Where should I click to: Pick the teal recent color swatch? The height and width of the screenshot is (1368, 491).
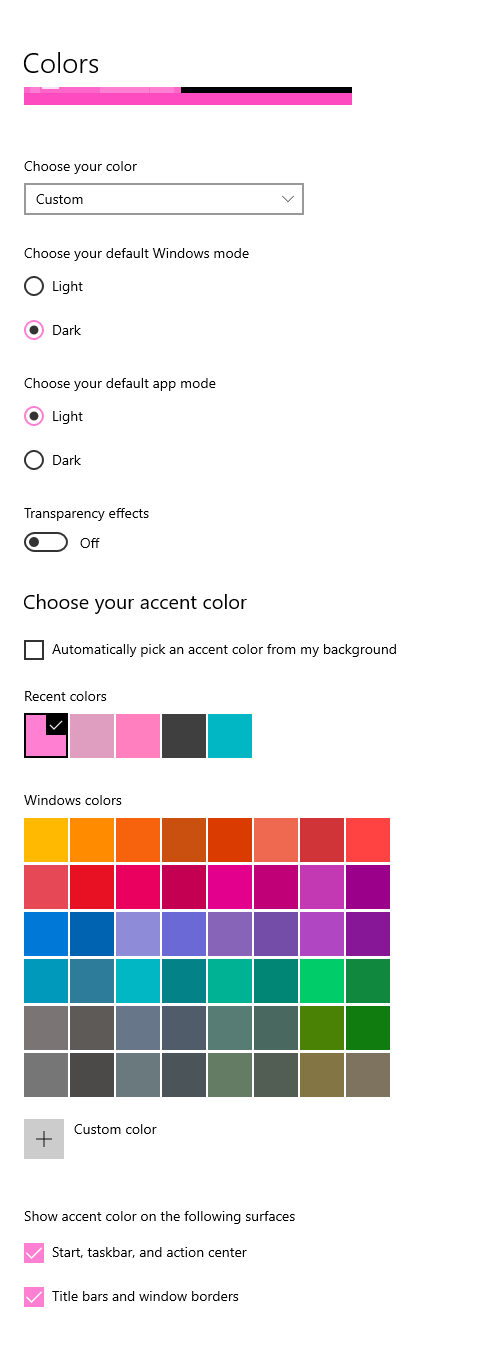point(230,736)
